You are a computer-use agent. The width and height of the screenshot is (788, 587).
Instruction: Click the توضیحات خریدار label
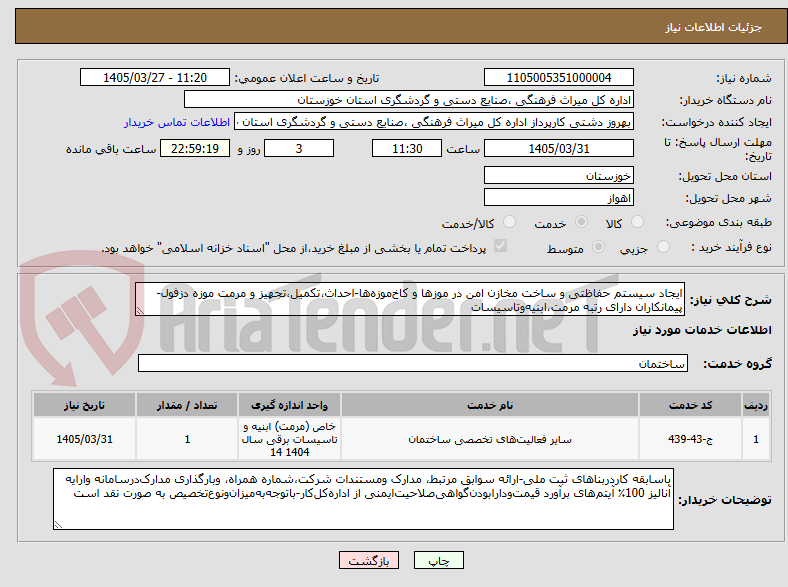click(725, 501)
